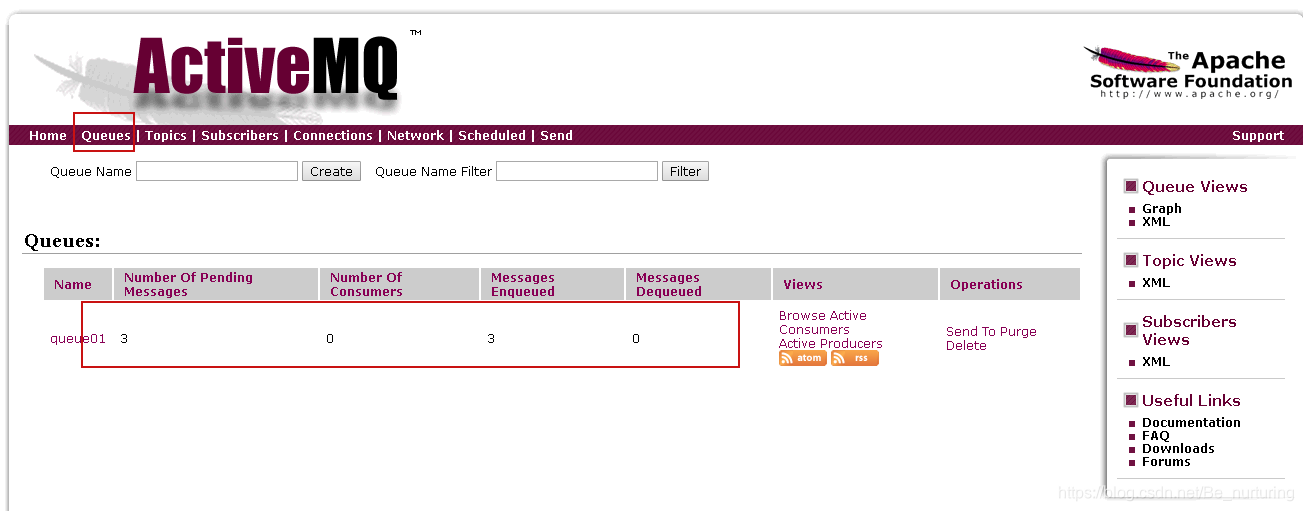Image resolution: width=1303 pixels, height=511 pixels.
Task: Open XML link under Subscribers Views
Action: tap(1156, 362)
